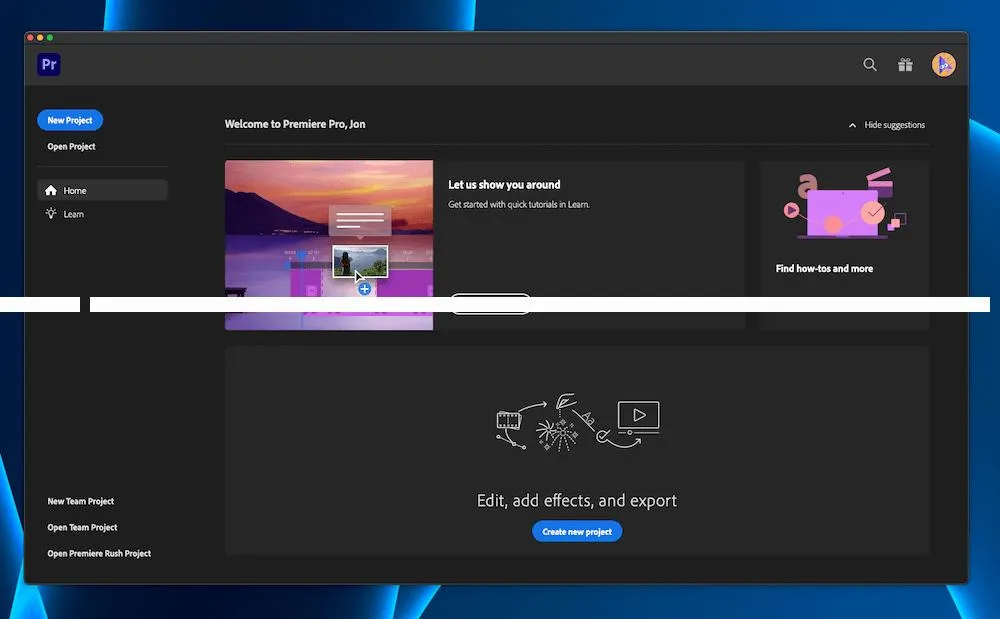Click the Home house icon

pyautogui.click(x=51, y=190)
